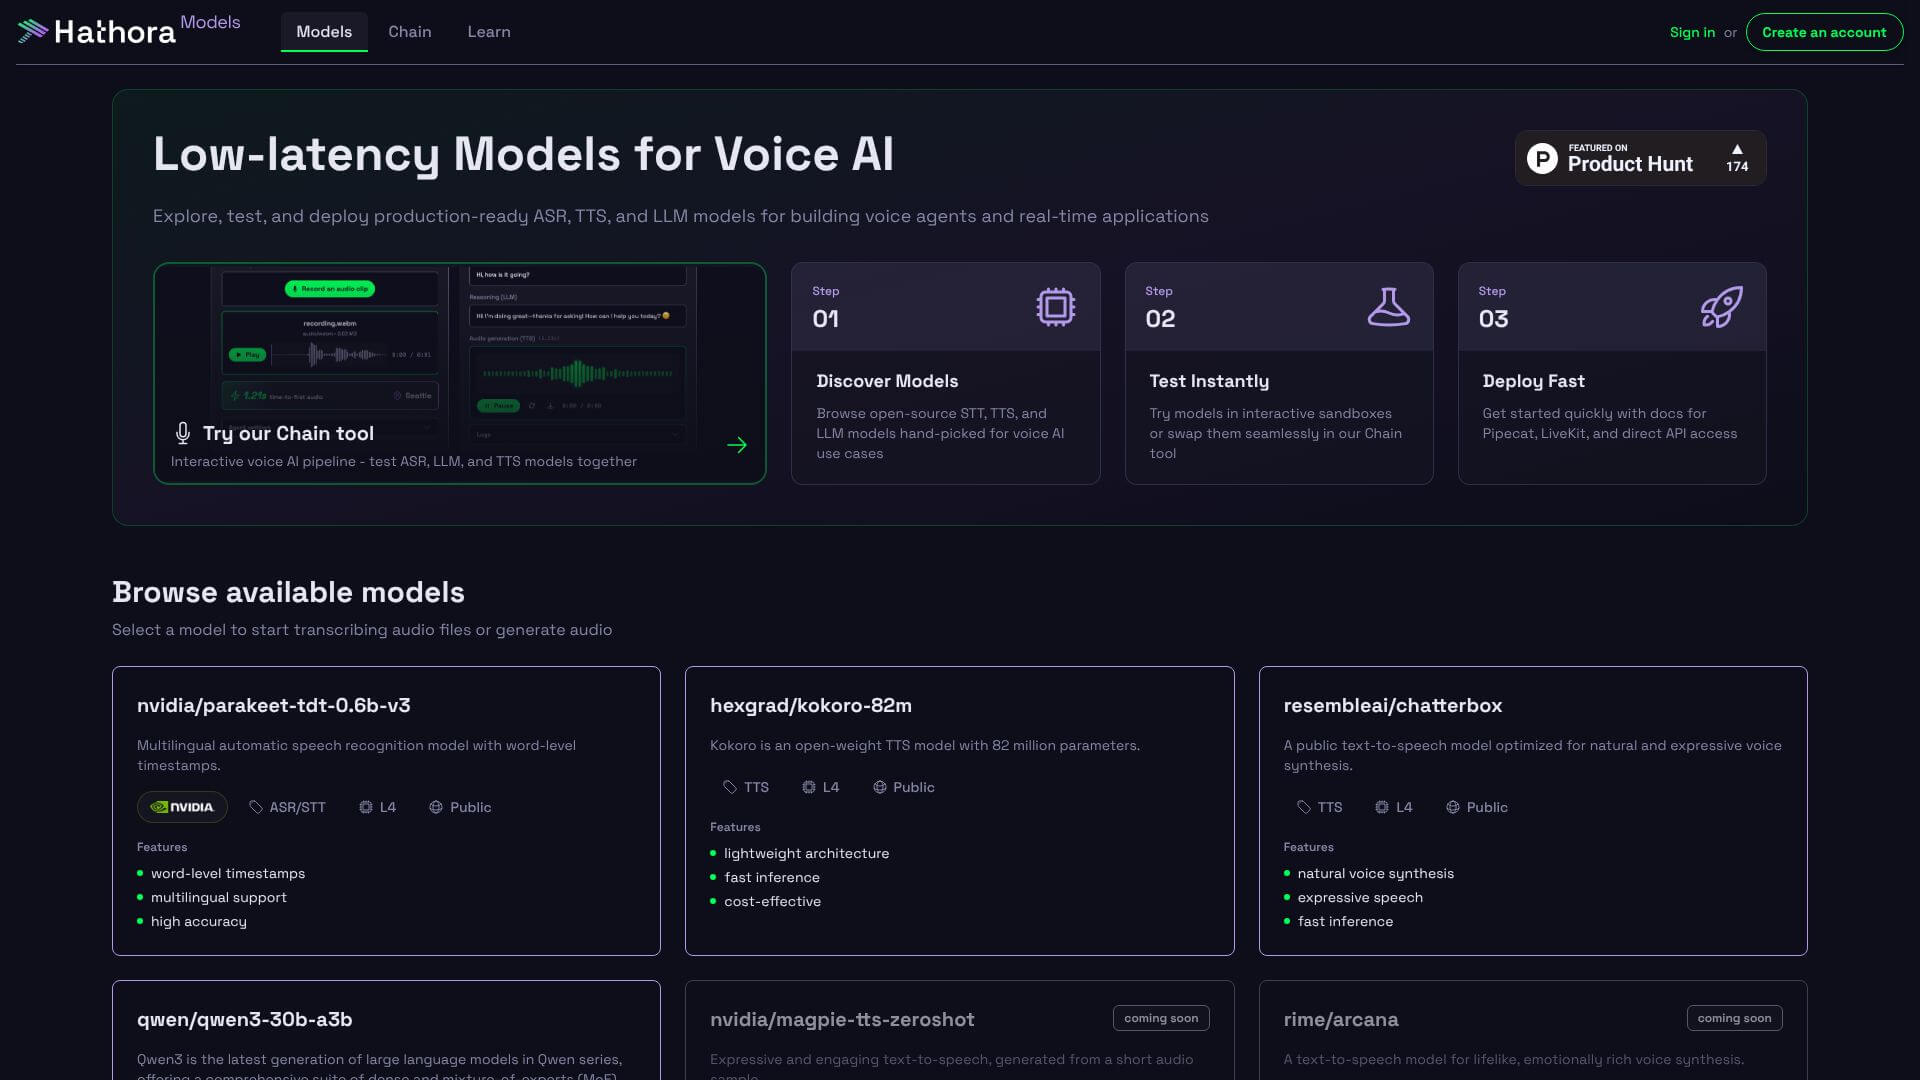Switch to the Chain tab
Viewport: 1920px width, 1080px height.
pyautogui.click(x=409, y=32)
